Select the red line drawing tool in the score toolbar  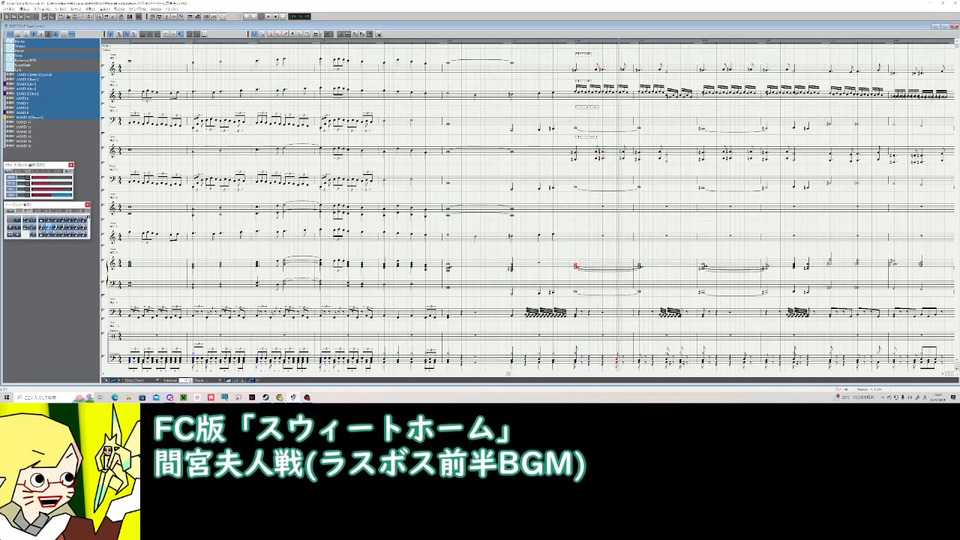pos(285,34)
